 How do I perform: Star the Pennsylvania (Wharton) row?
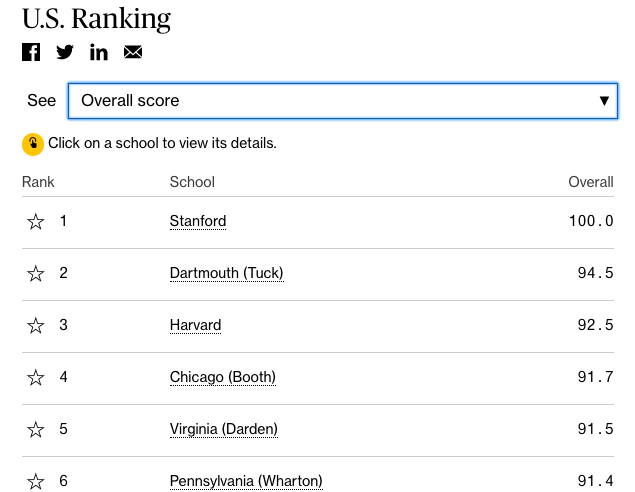(x=36, y=481)
